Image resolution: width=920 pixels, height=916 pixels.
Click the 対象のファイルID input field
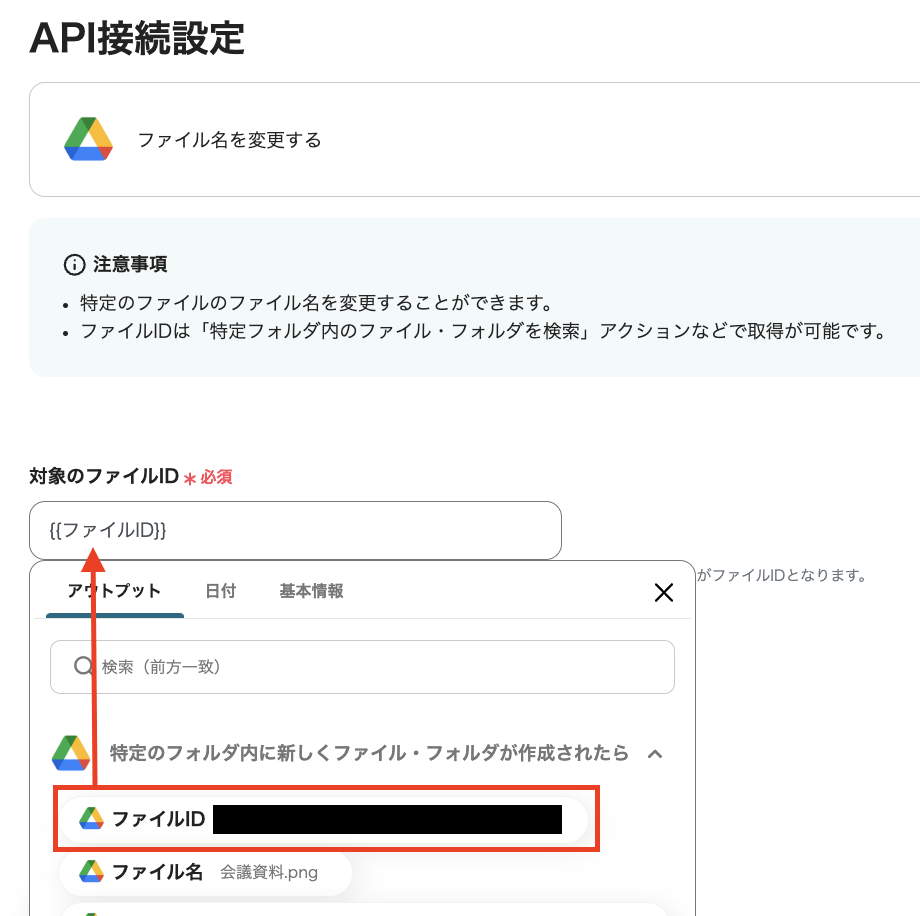tap(295, 530)
